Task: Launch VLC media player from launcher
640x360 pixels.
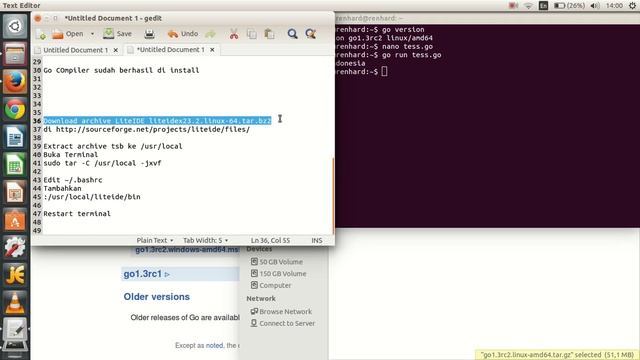Action: point(15,302)
